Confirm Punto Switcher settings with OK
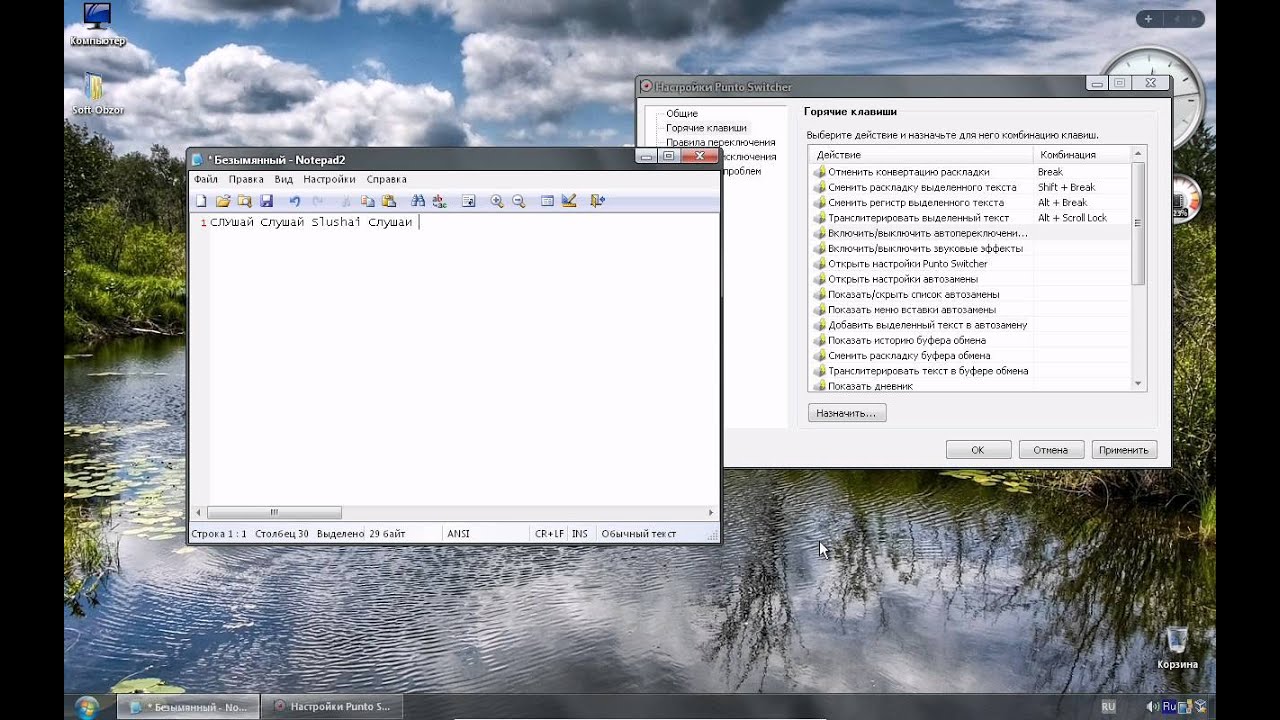 978,450
